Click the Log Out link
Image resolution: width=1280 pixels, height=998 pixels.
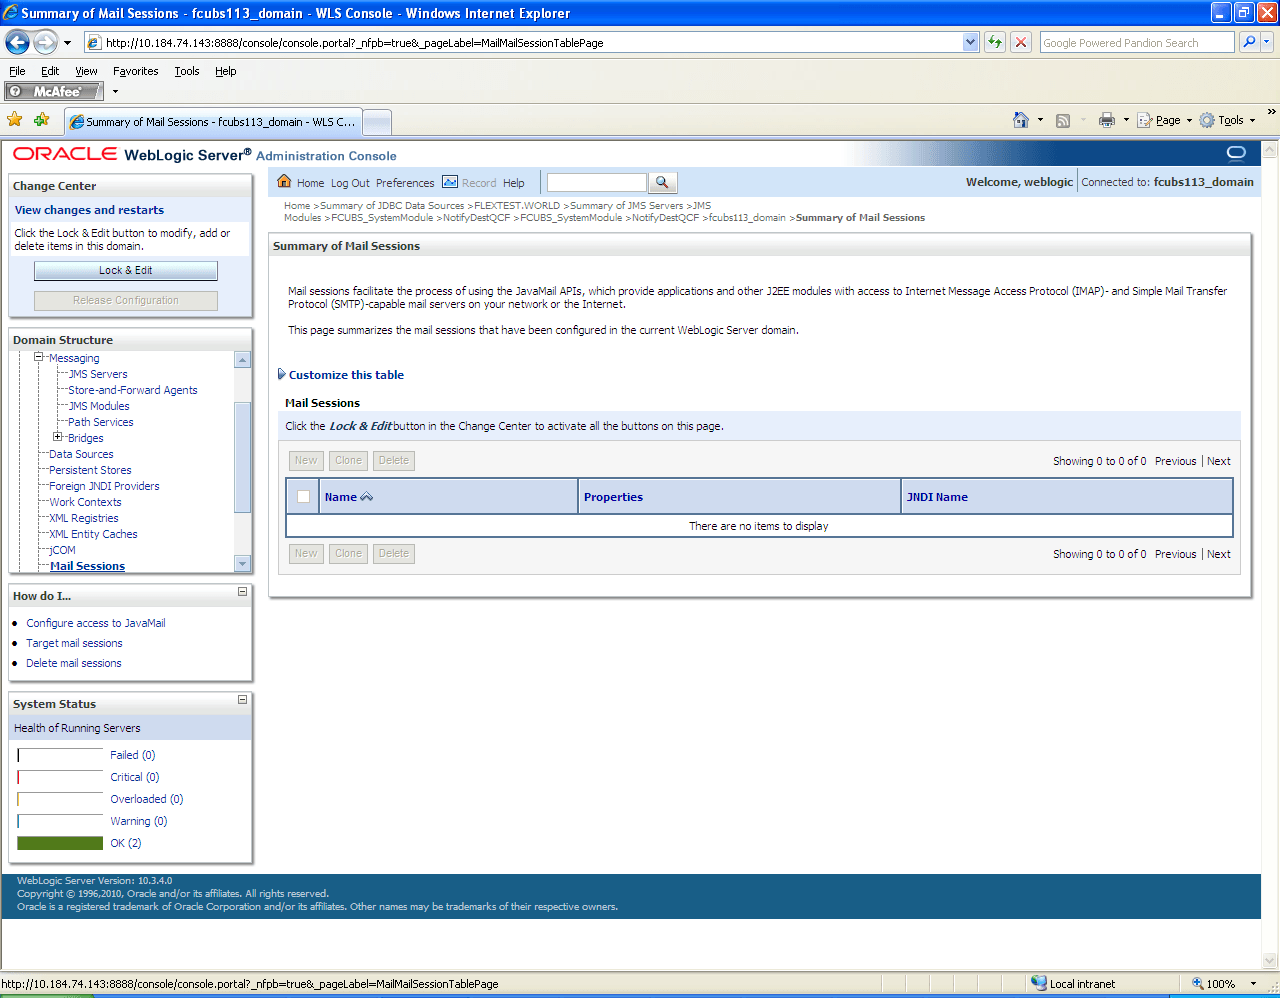point(350,183)
